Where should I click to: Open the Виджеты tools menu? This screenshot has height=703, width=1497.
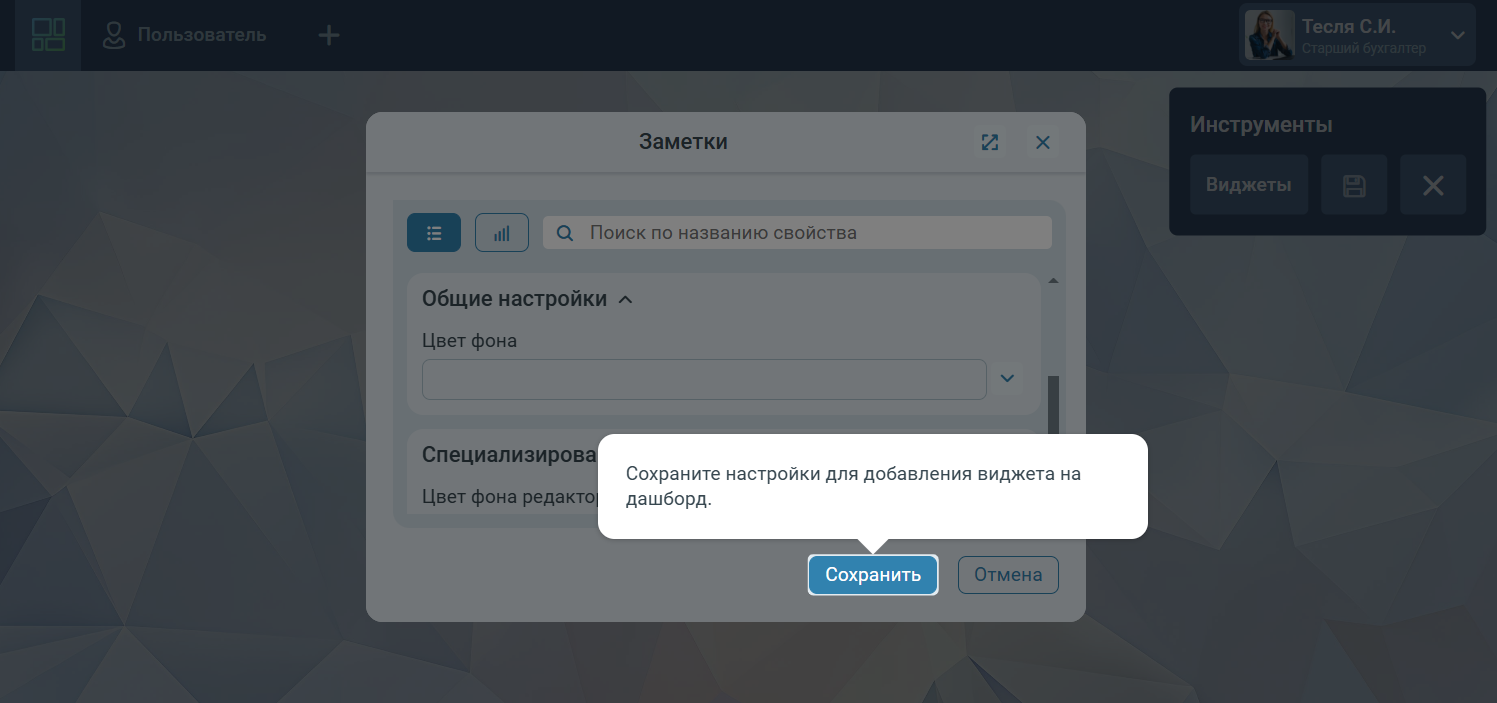1248,185
